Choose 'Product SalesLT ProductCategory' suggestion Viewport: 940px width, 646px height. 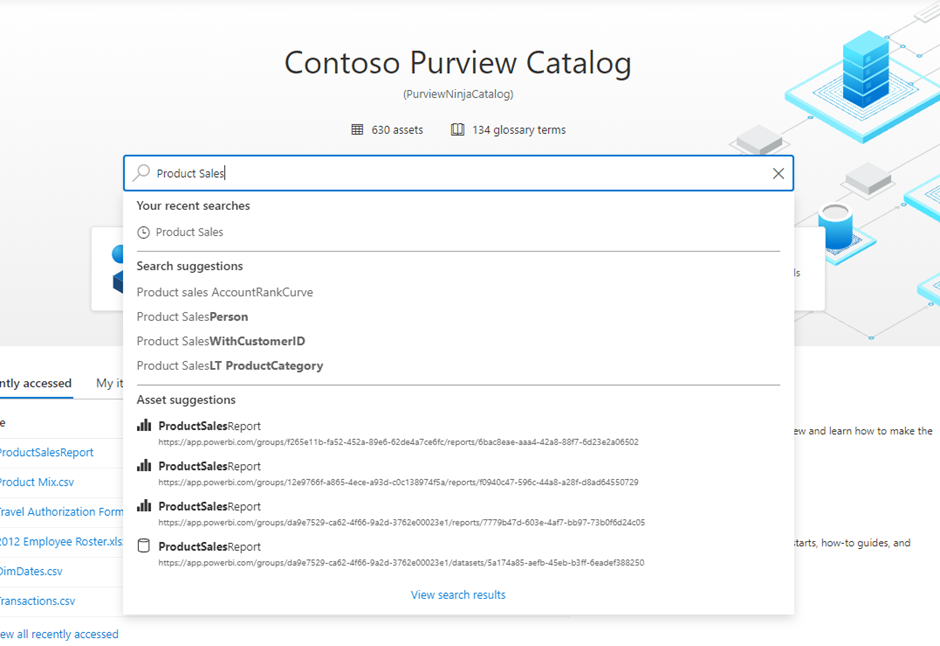(230, 366)
